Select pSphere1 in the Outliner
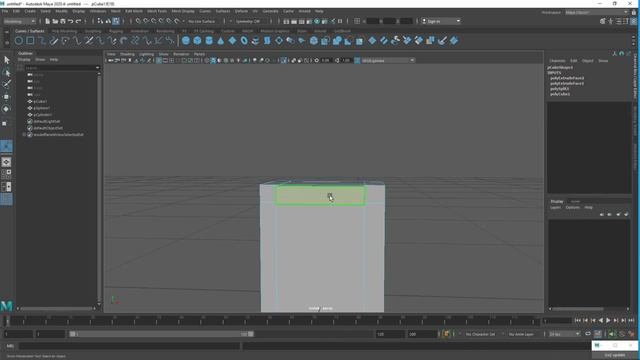Screen dimensions: 640x360 (x=42, y=108)
